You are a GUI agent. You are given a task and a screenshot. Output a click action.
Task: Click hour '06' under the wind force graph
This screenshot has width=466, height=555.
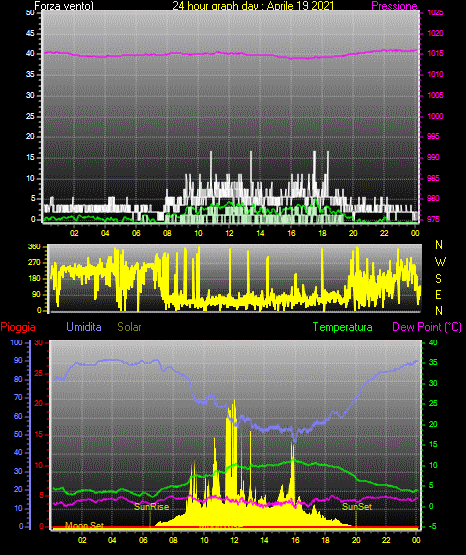pyautogui.click(x=136, y=233)
